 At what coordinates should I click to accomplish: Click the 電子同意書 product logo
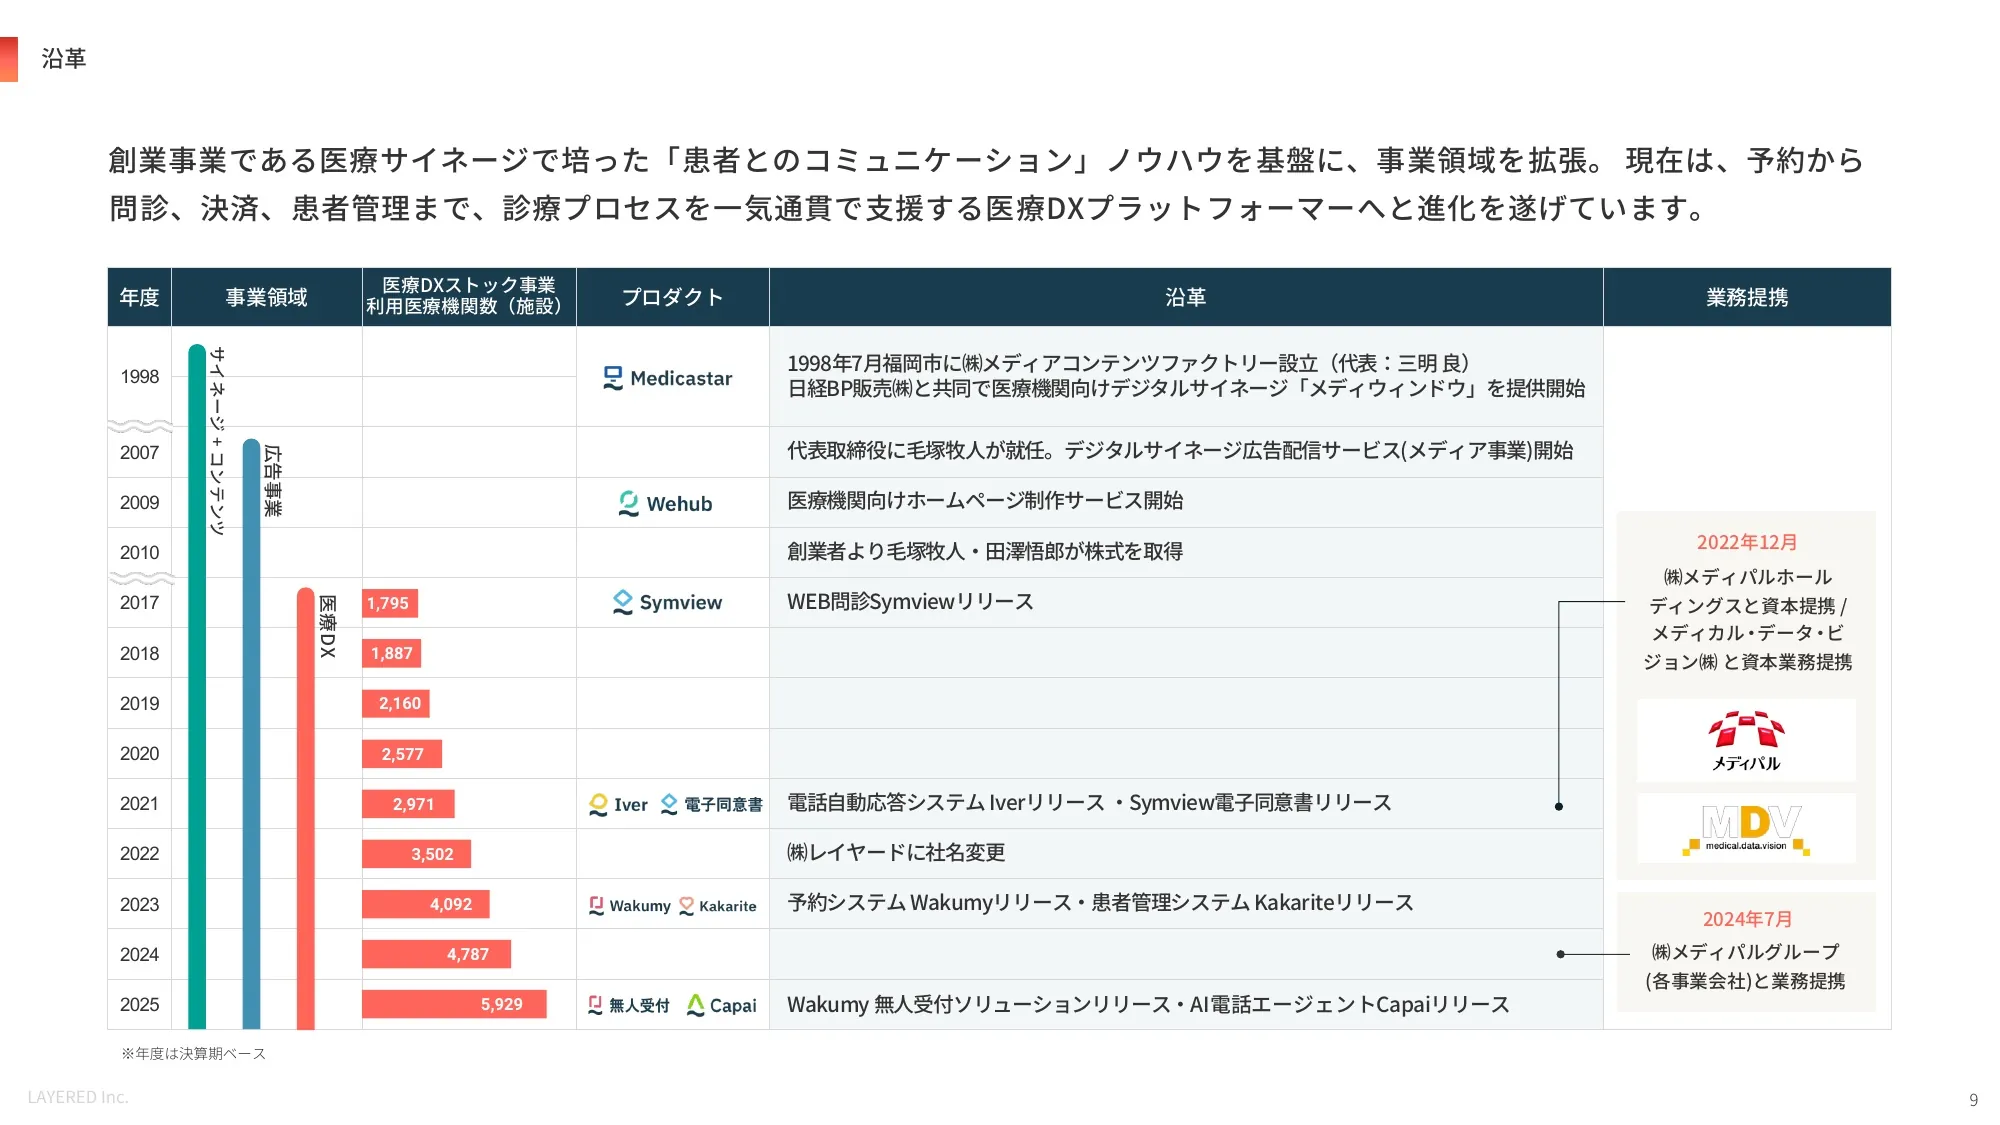coord(711,804)
